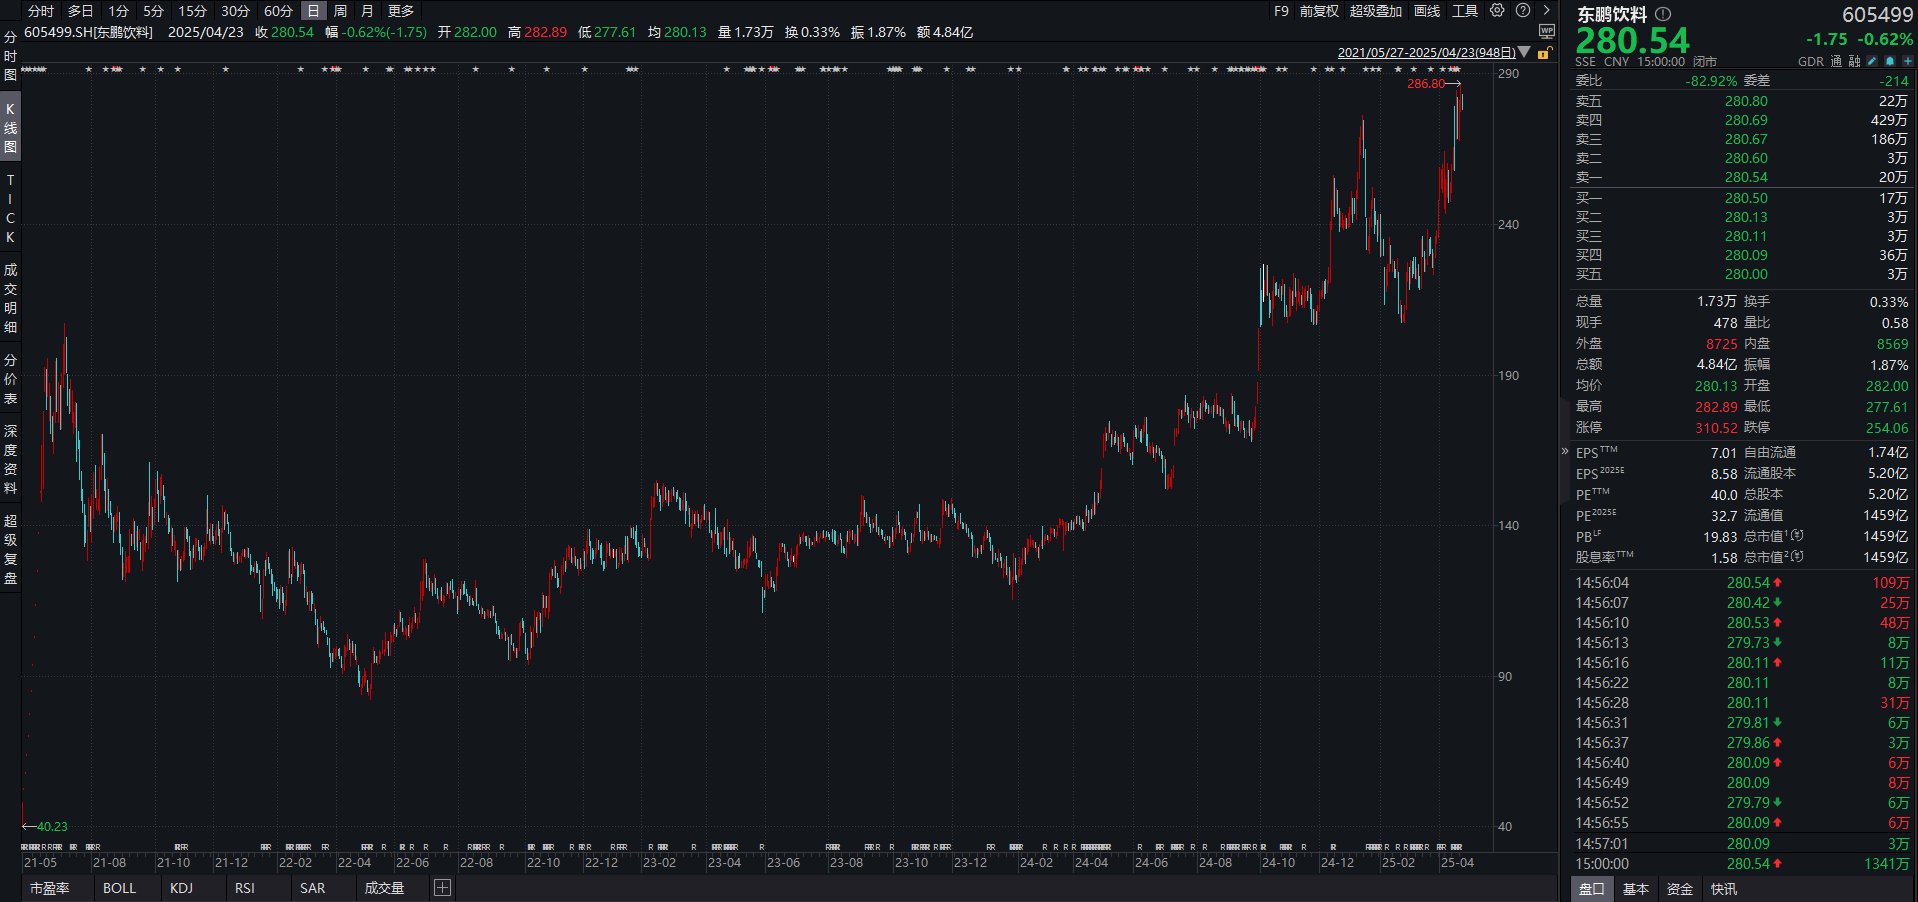Add indicator panel with plus box icon
Image resolution: width=1918 pixels, height=902 pixels.
(442, 888)
